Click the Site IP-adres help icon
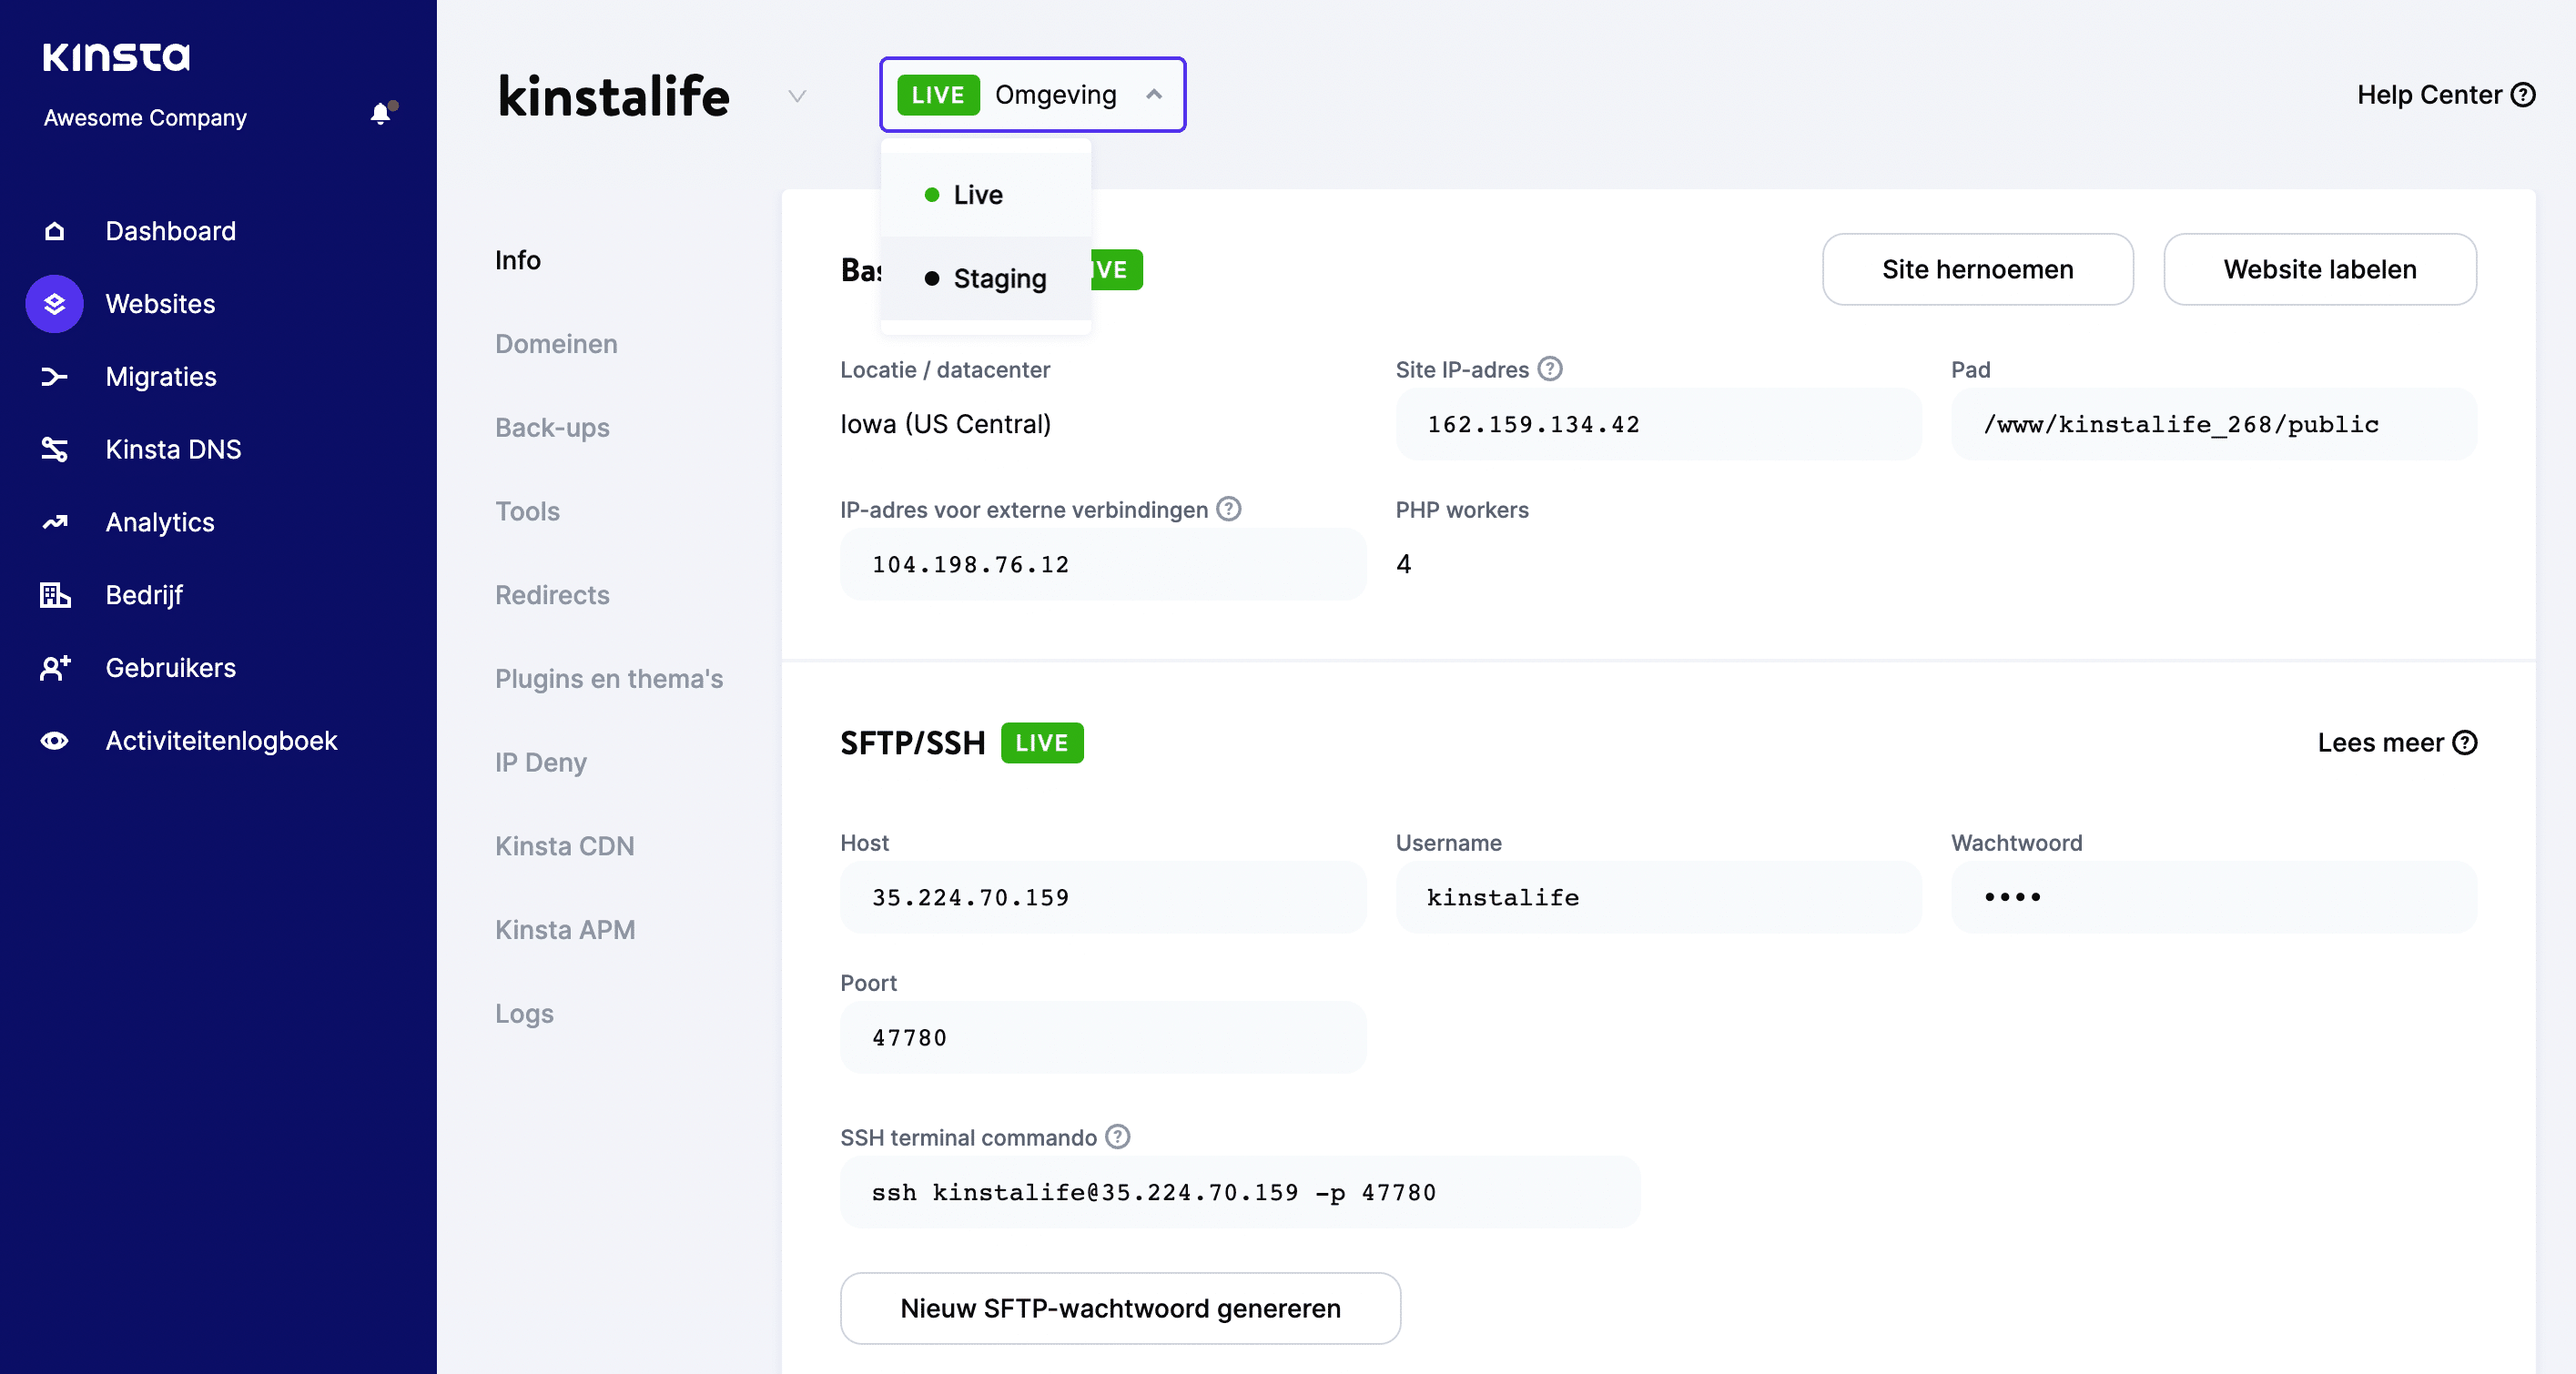Viewport: 2576px width, 1374px height. click(x=1549, y=369)
